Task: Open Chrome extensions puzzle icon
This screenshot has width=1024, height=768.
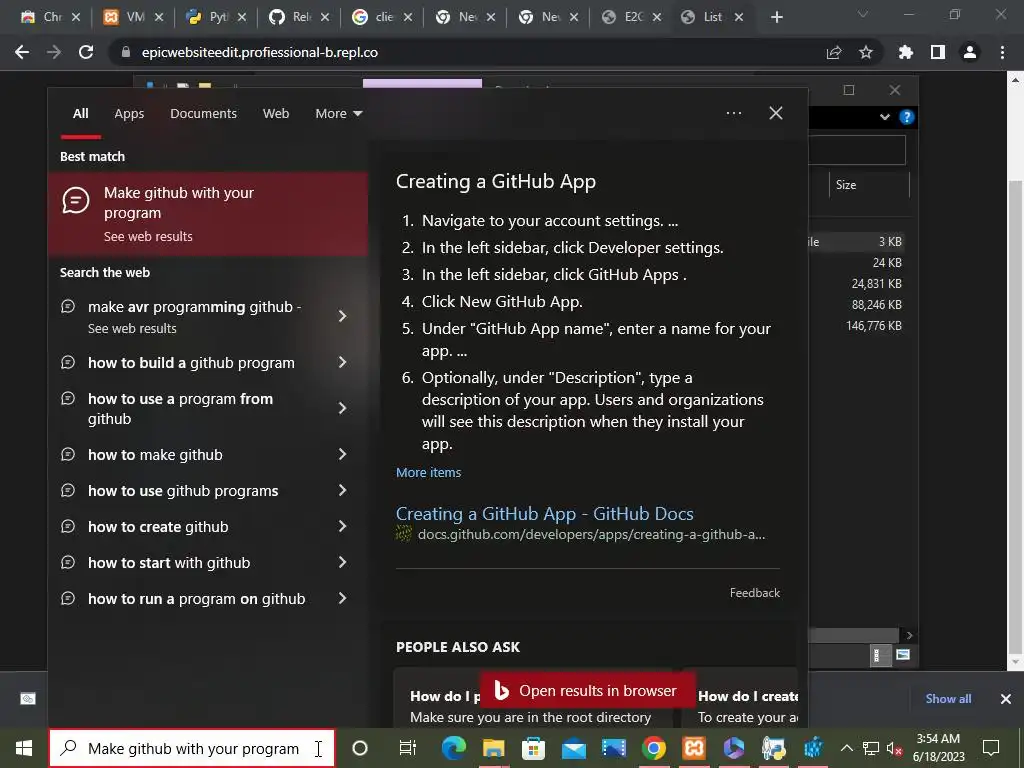Action: coord(906,52)
